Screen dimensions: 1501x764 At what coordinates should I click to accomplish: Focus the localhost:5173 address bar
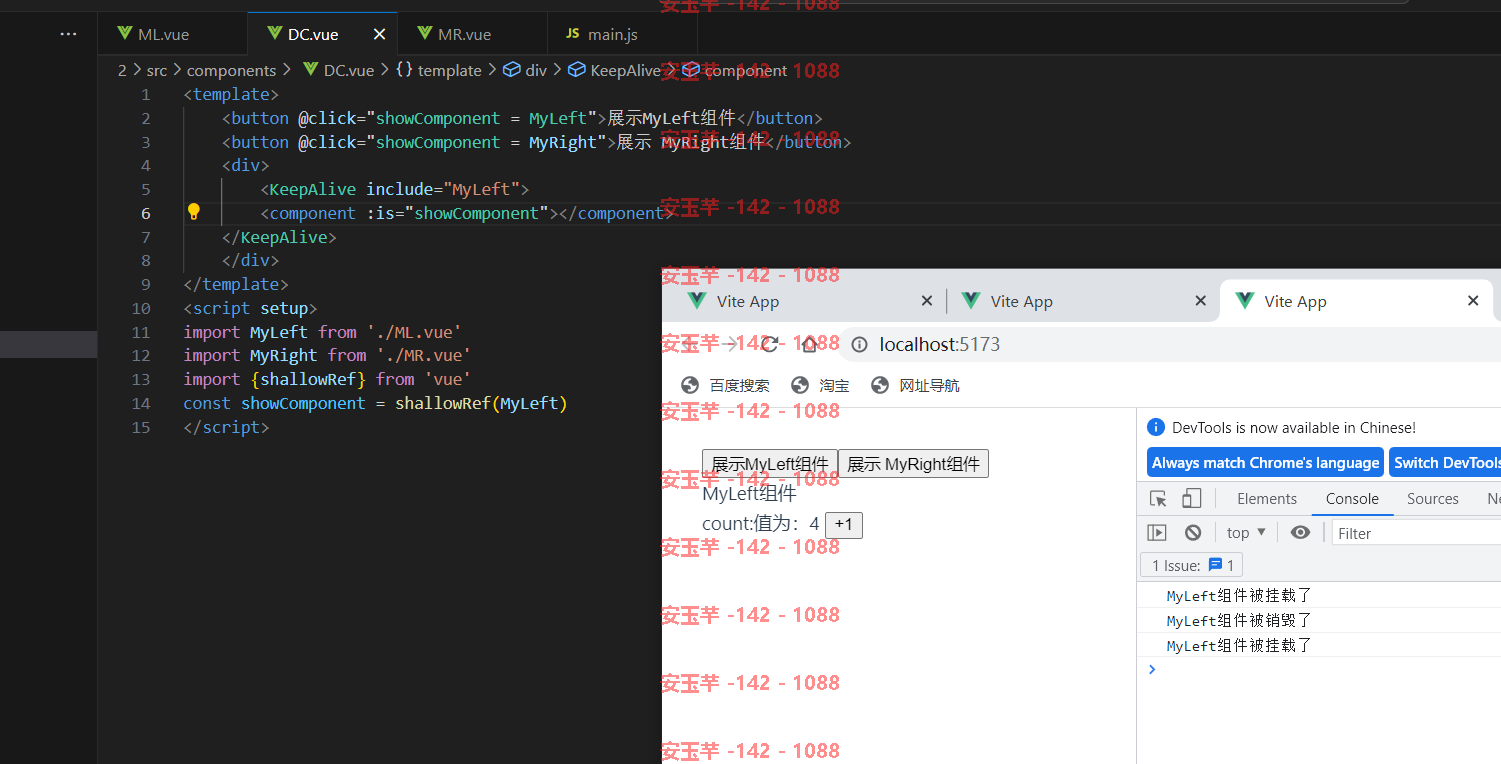(x=1170, y=344)
